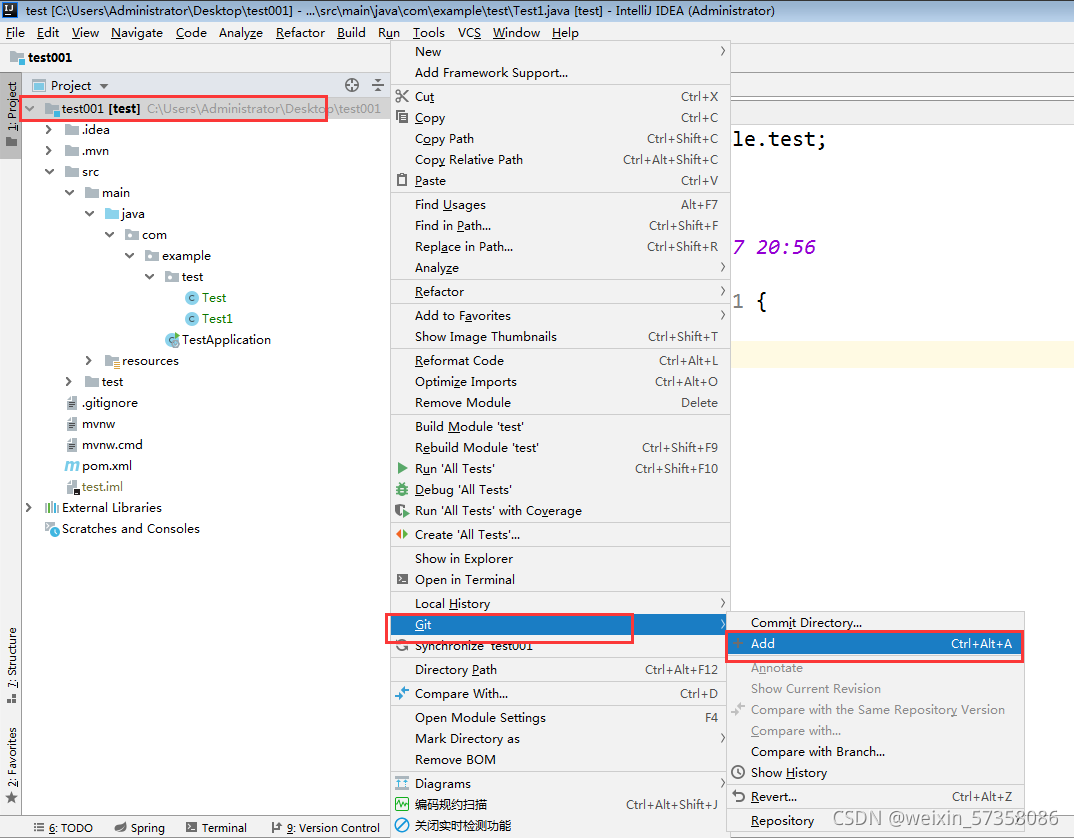Click the pom.xml Maven icon
1074x838 pixels.
coord(72,466)
